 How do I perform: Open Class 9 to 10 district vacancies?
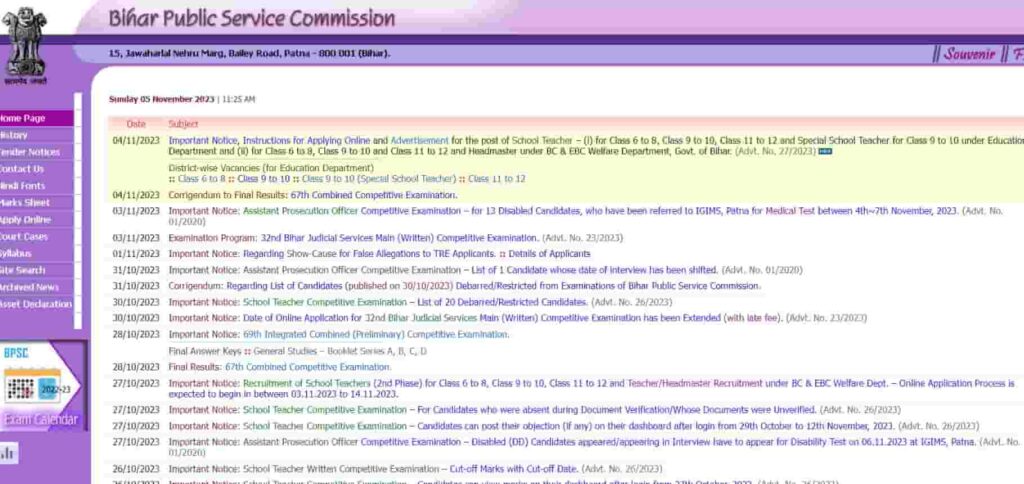[x=263, y=179]
